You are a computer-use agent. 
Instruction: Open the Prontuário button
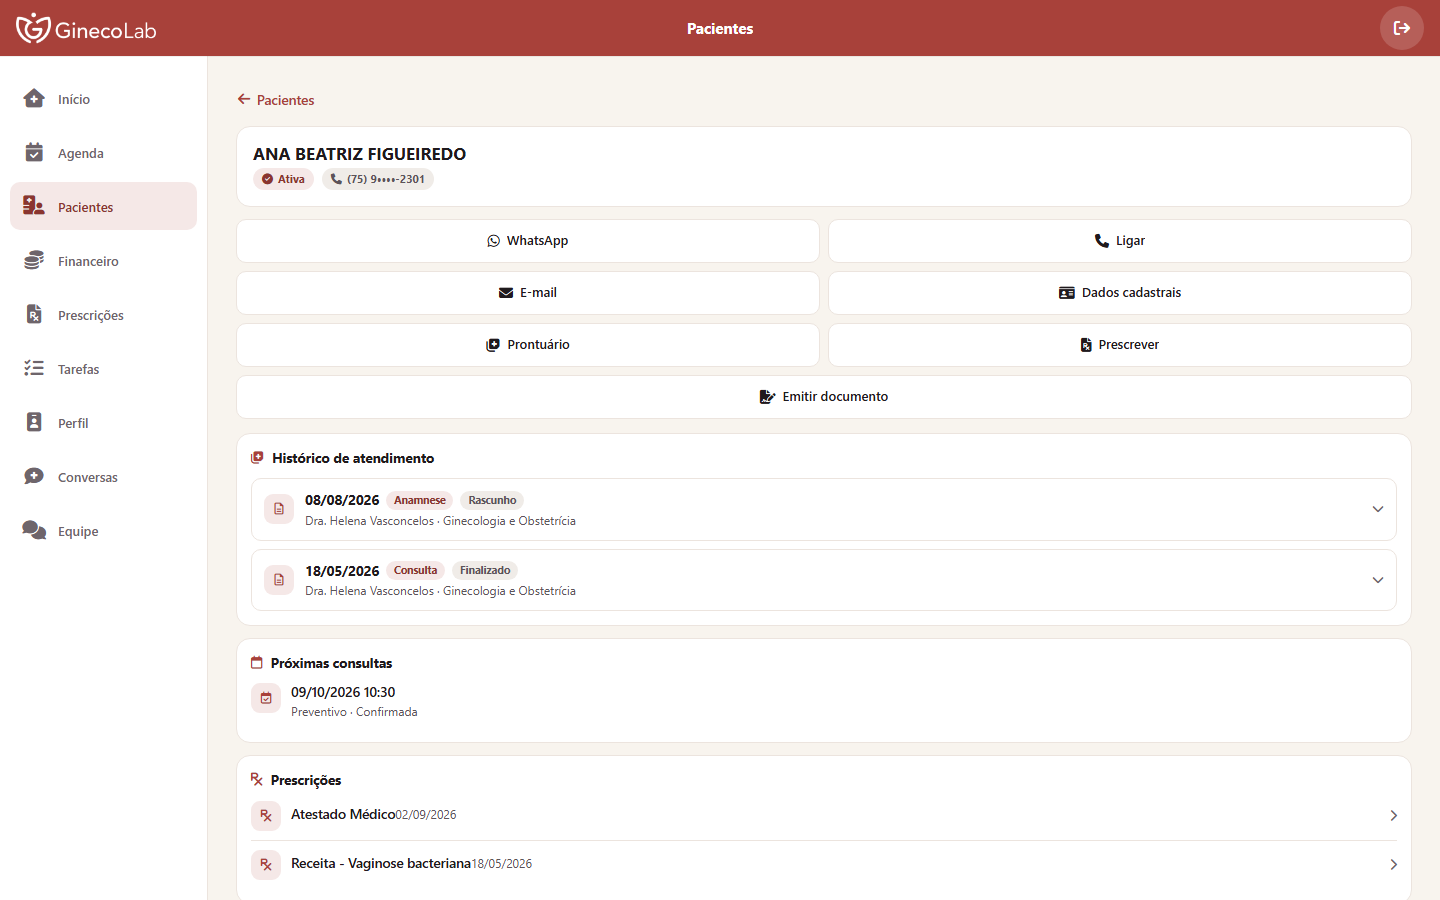[528, 345]
